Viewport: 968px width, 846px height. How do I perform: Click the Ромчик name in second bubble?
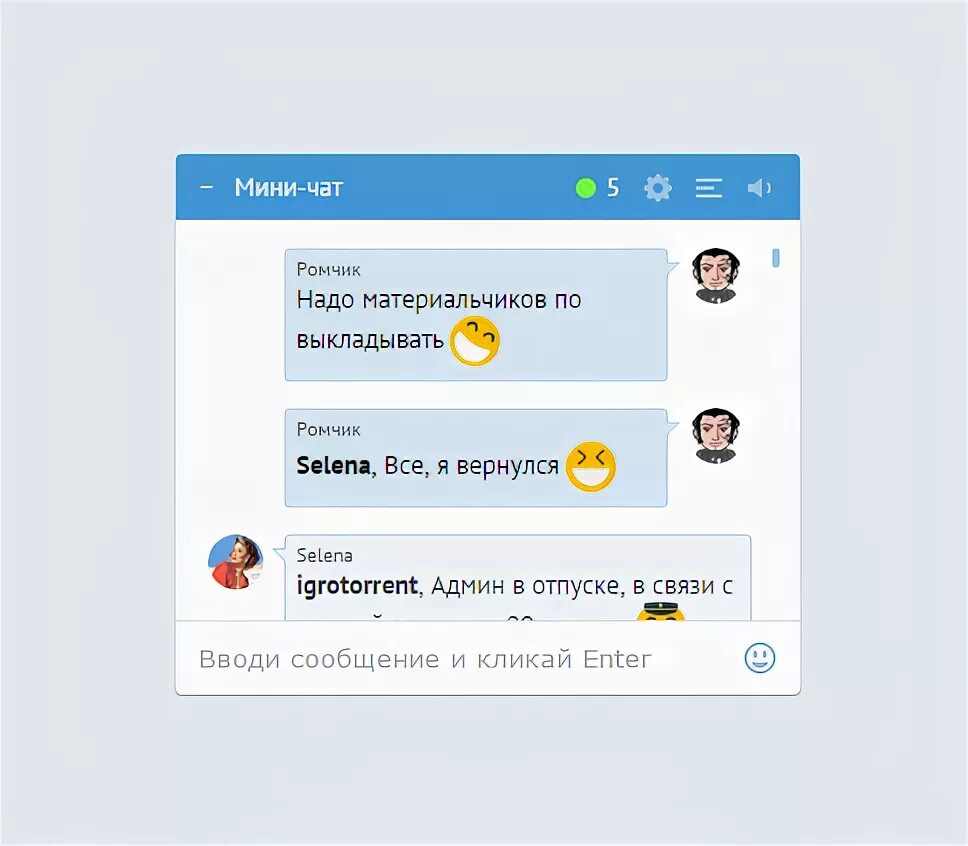click(328, 429)
